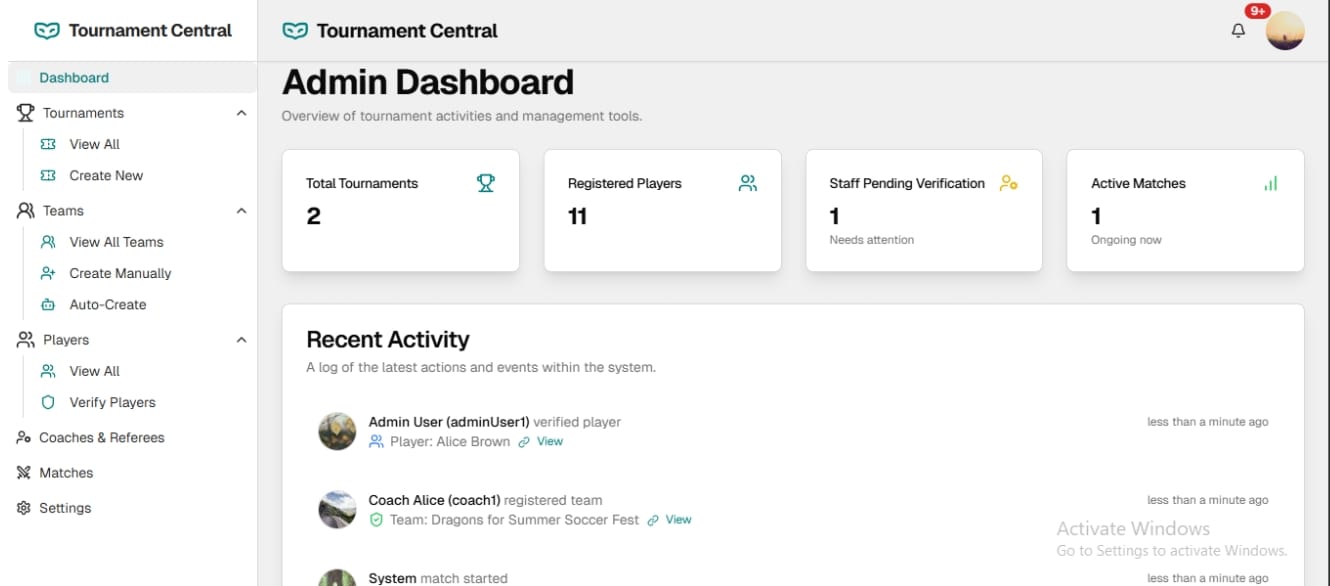This screenshot has width=1330, height=586.
Task: Open View All Teams menu item
Action: 116,242
